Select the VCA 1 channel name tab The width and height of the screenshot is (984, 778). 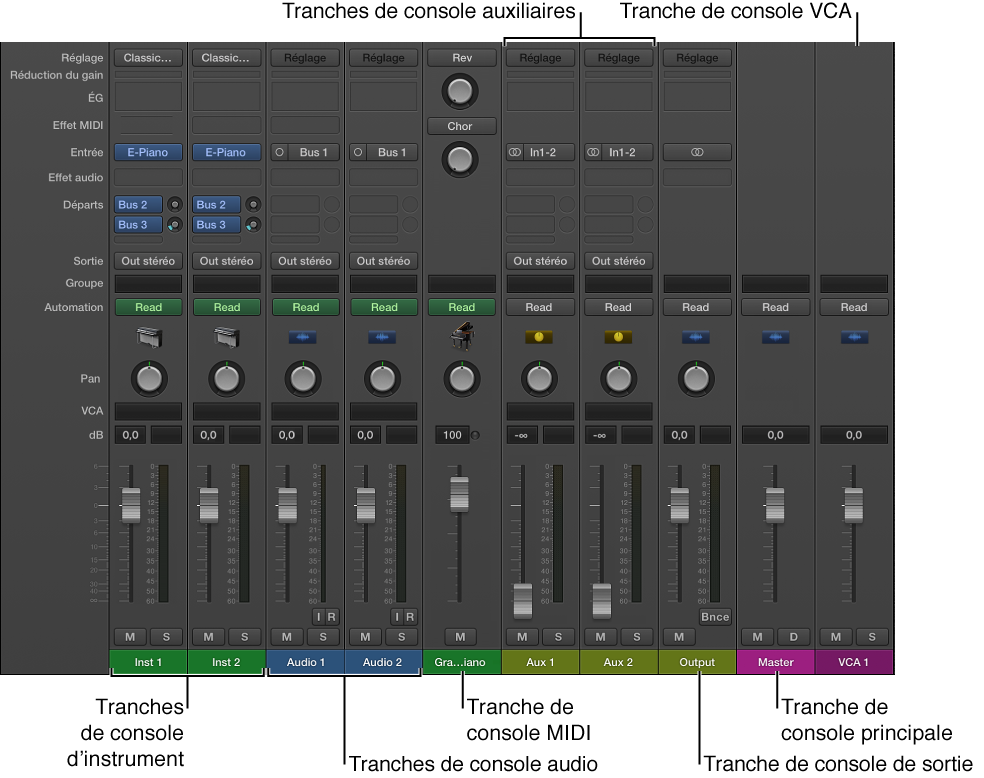click(x=853, y=662)
